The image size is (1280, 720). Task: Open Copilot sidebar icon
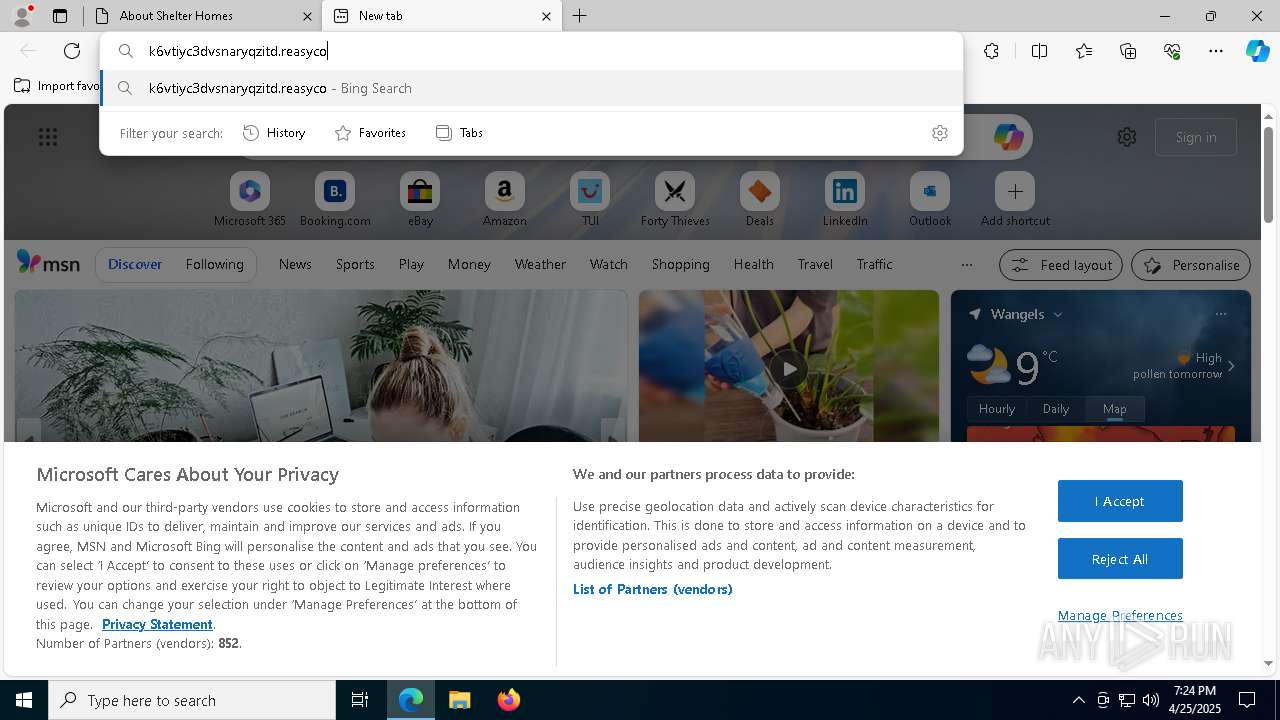point(1257,51)
